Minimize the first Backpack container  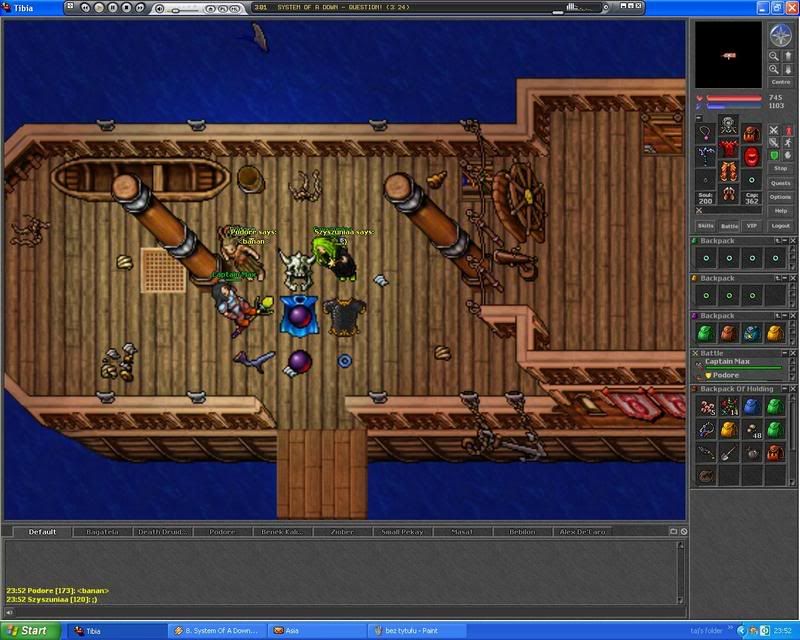point(785,240)
